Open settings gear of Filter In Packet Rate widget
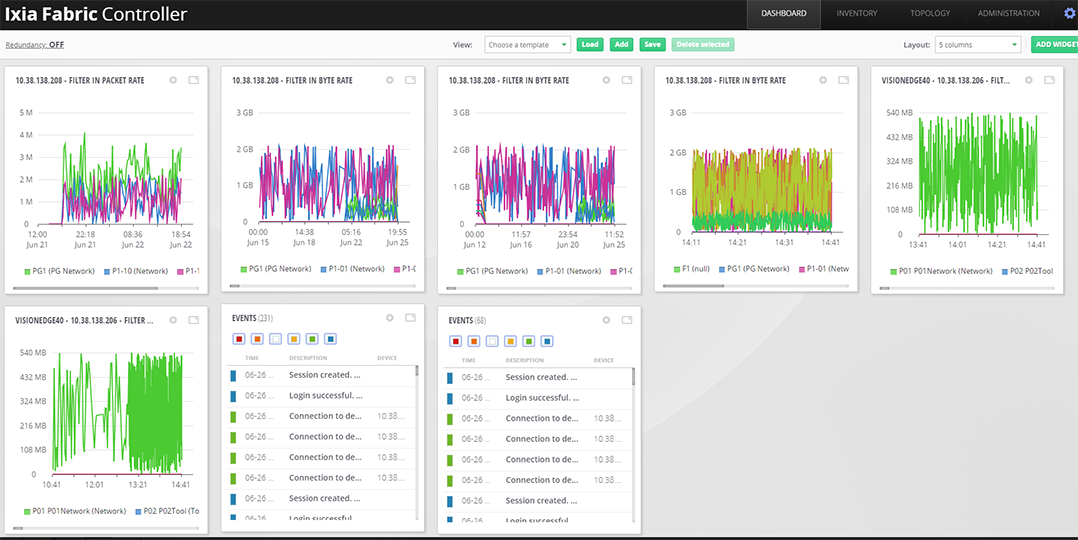This screenshot has width=1078, height=540. (173, 80)
